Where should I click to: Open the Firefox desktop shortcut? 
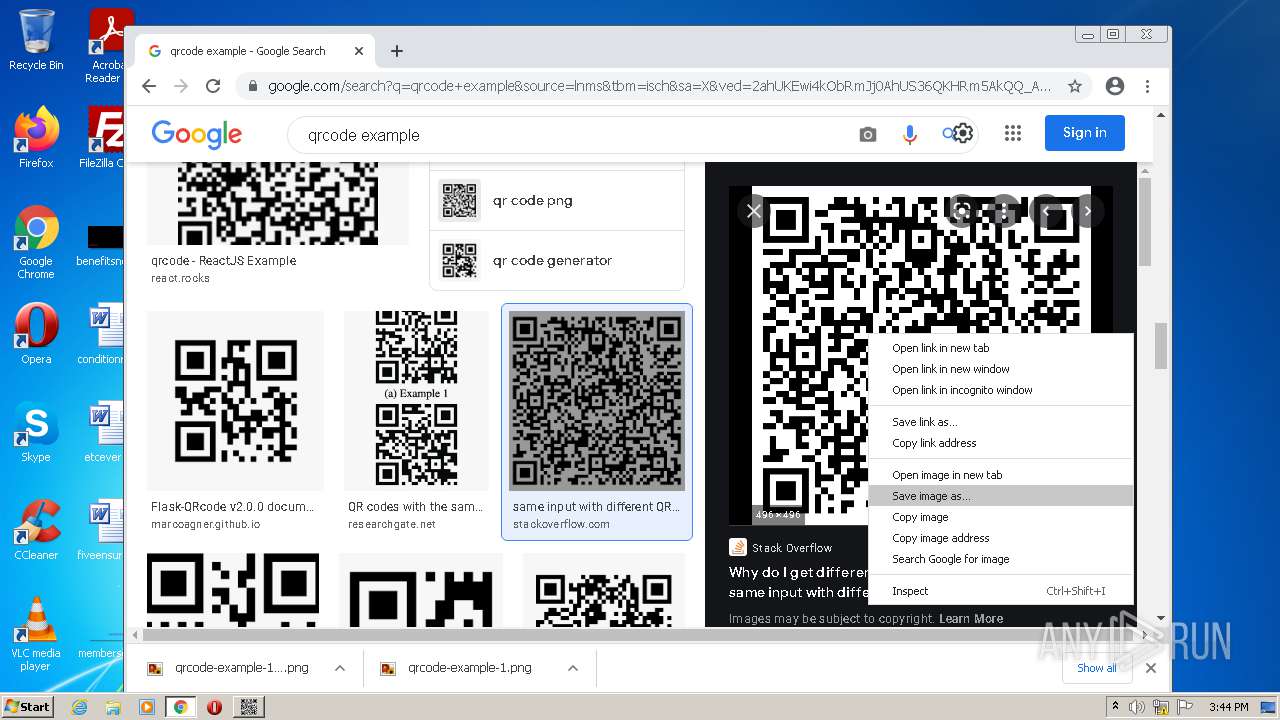click(36, 138)
